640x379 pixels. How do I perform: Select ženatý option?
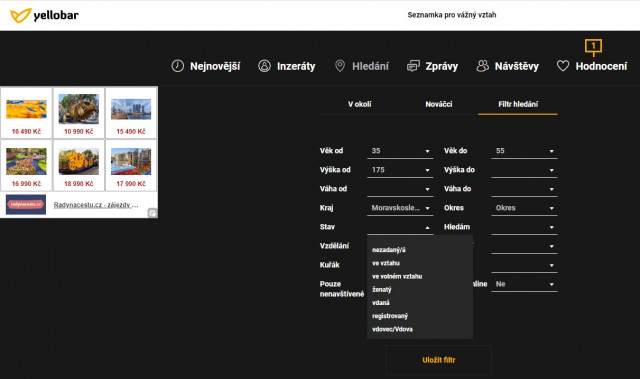(x=420, y=290)
